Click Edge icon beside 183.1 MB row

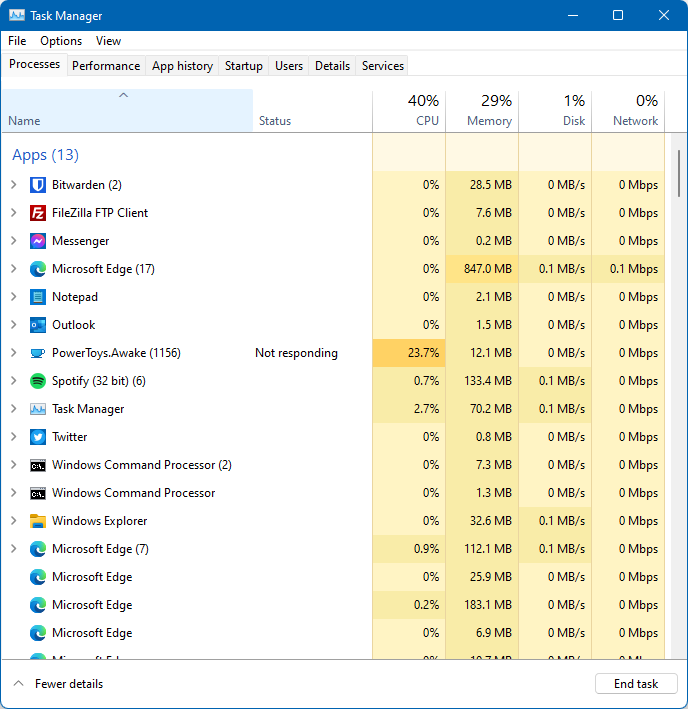[38, 605]
